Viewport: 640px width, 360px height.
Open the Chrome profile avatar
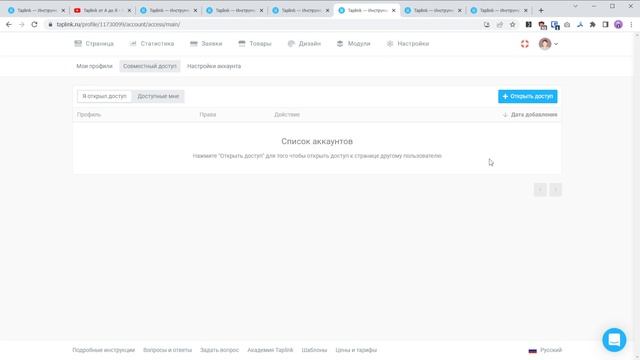pos(618,24)
